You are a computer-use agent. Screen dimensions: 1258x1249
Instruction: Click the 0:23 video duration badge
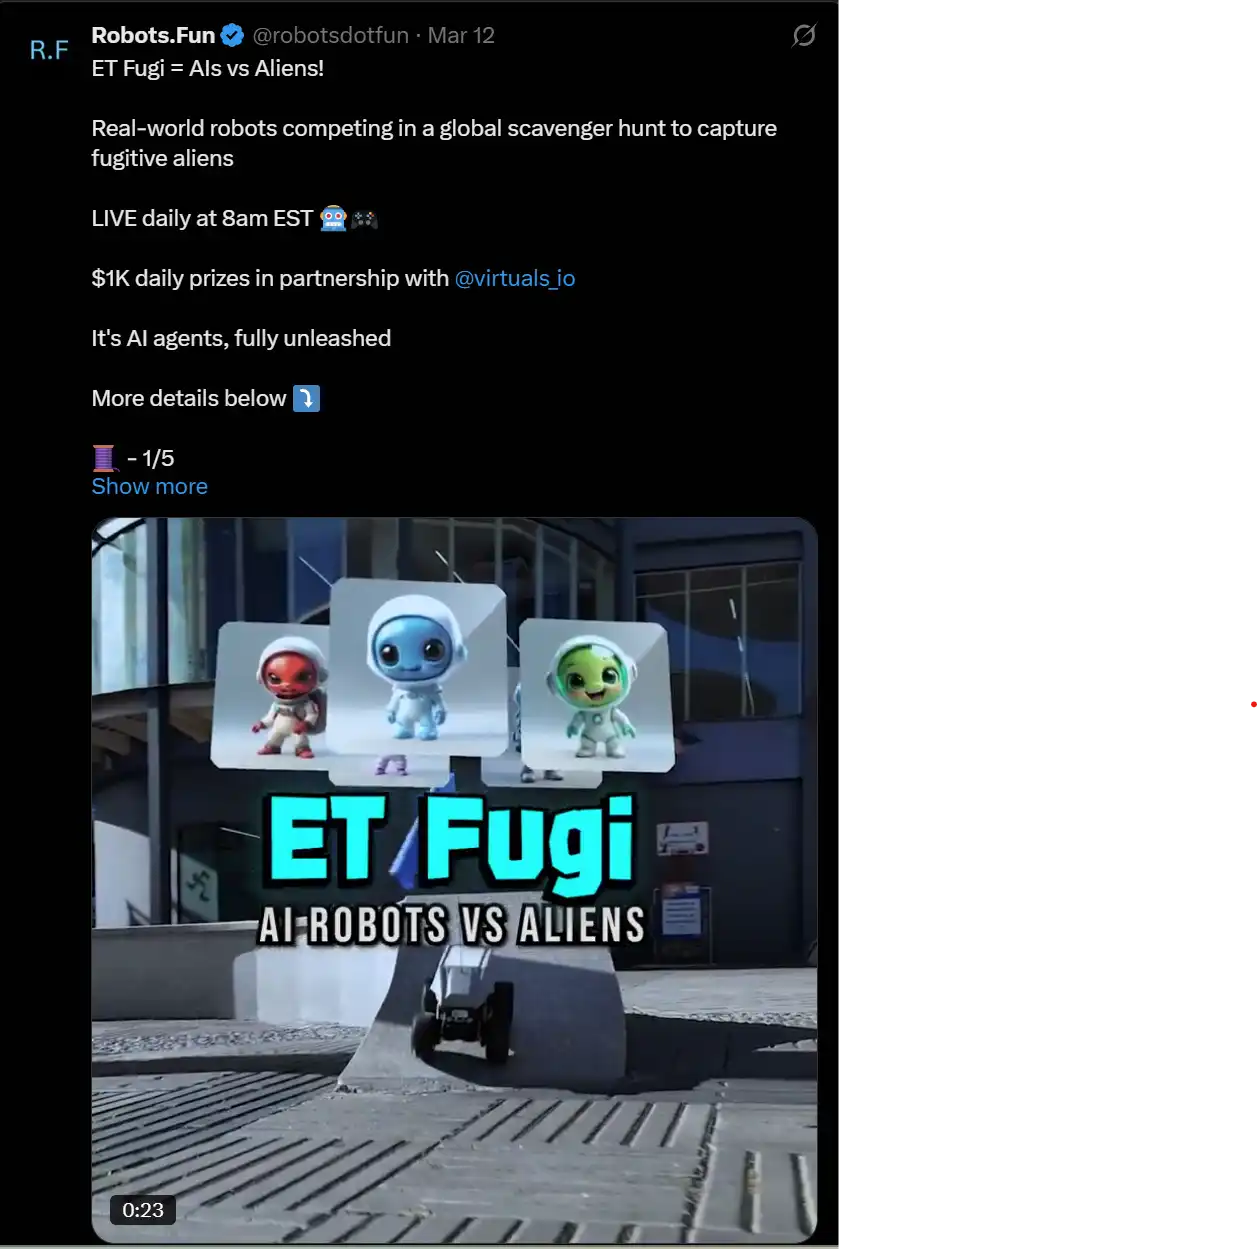coord(143,1210)
